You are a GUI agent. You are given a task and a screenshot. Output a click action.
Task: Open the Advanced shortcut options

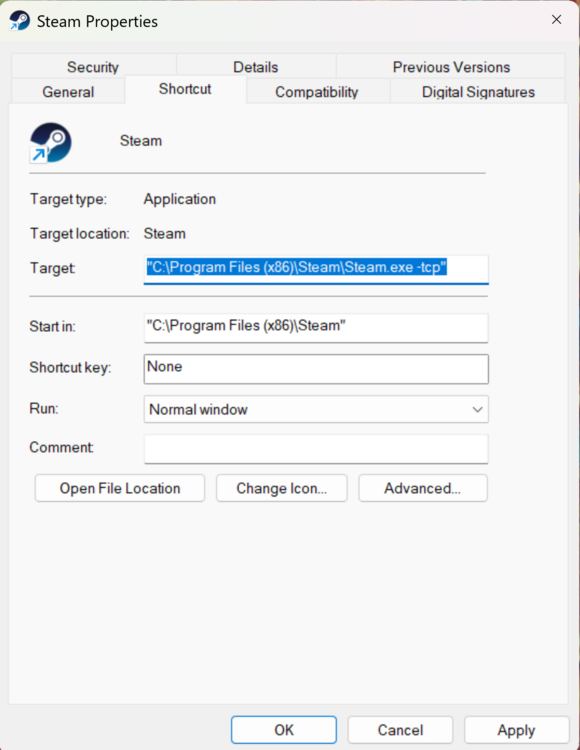click(x=423, y=488)
